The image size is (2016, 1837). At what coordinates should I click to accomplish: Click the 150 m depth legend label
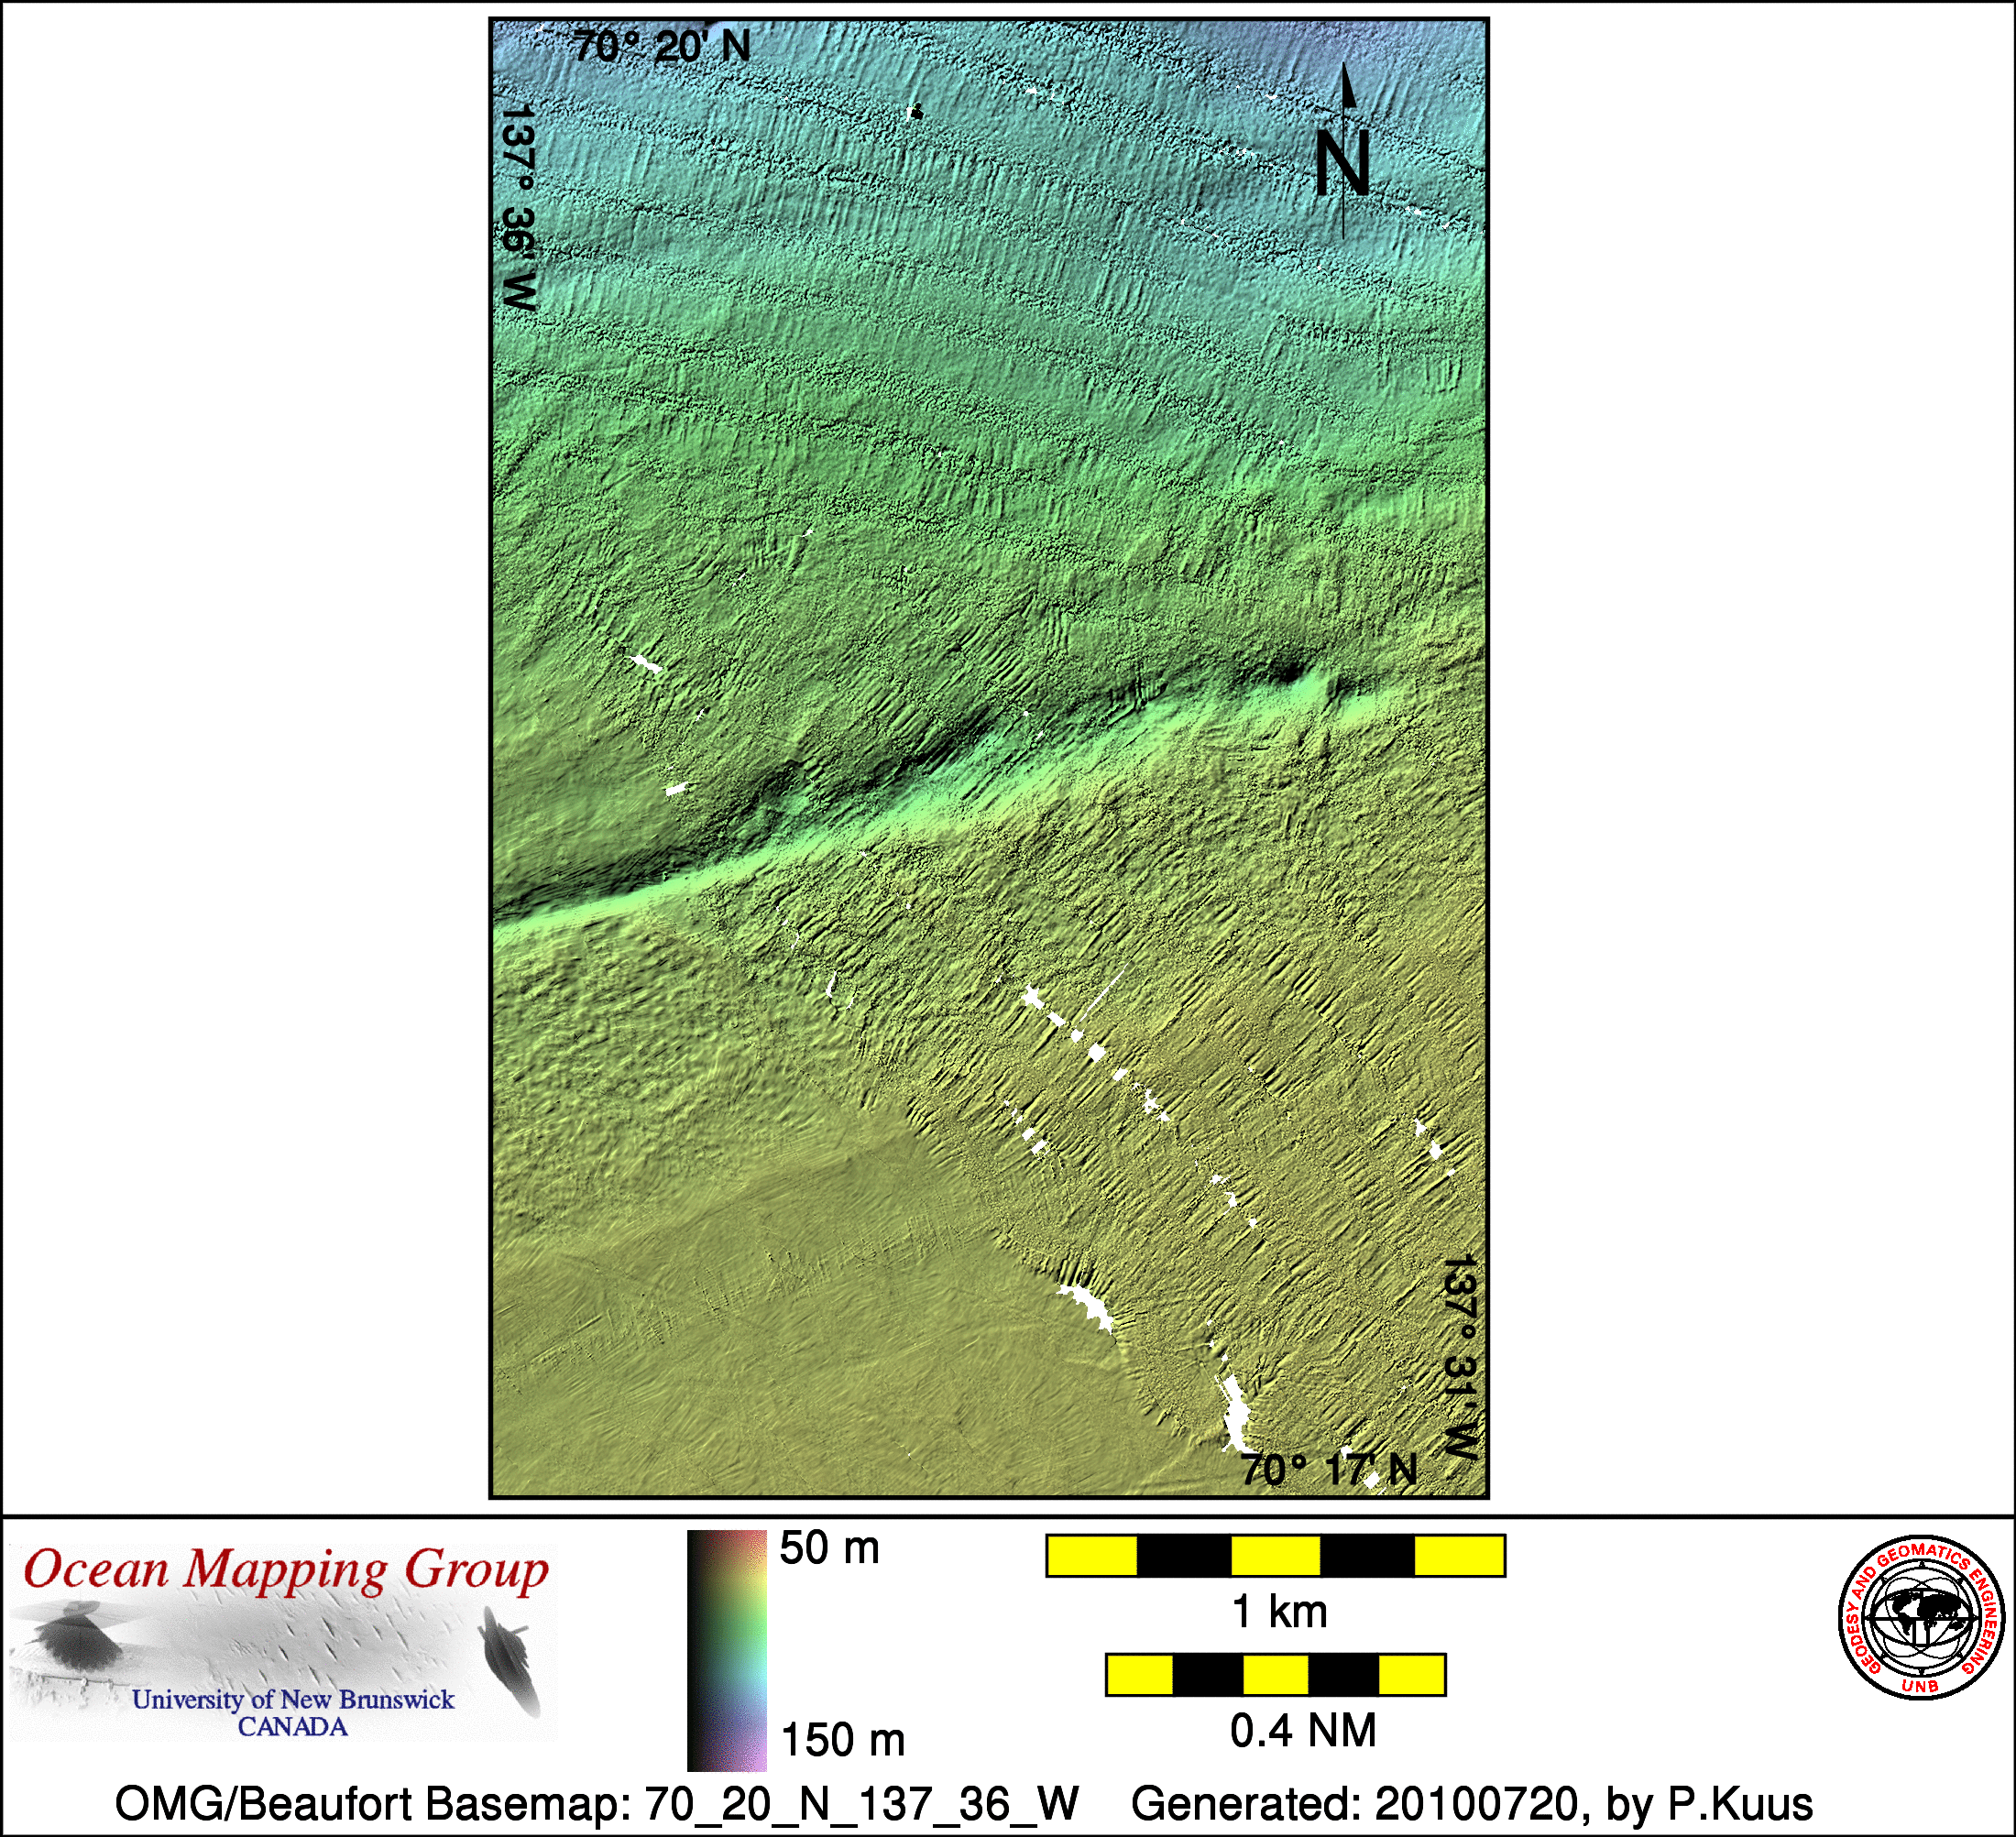tap(842, 1740)
